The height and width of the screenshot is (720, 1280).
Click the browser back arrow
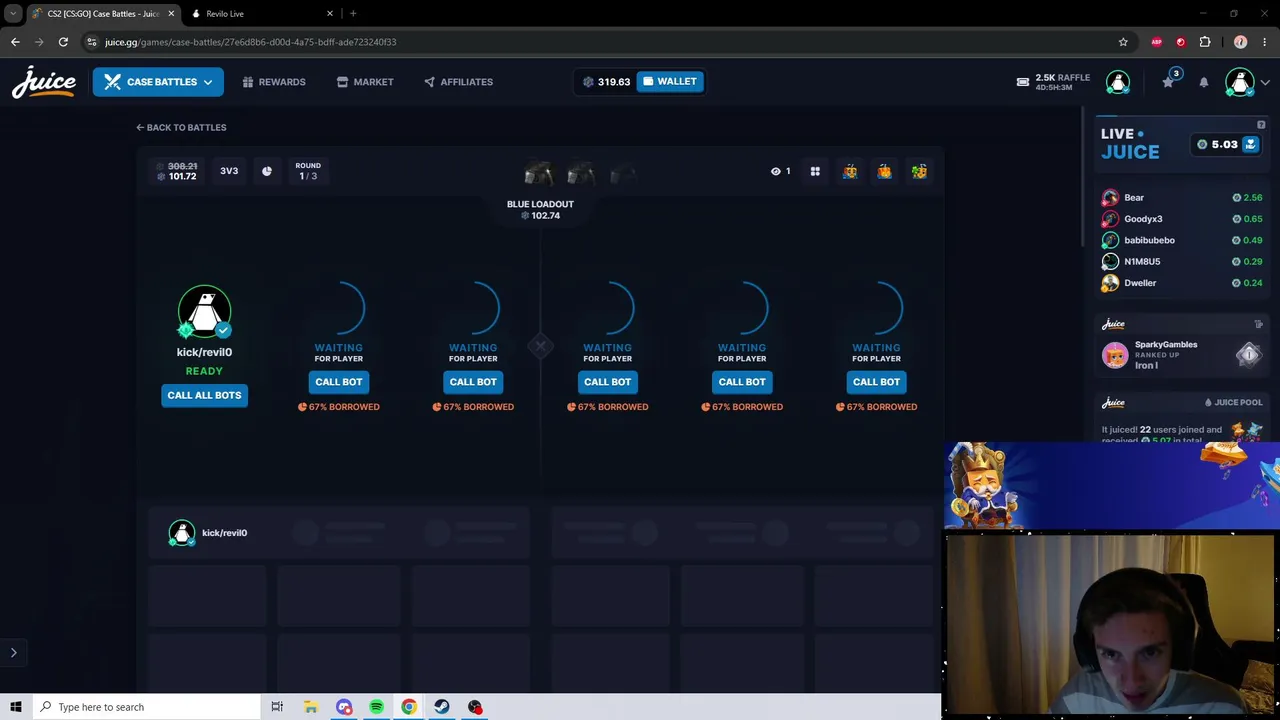tap(15, 42)
